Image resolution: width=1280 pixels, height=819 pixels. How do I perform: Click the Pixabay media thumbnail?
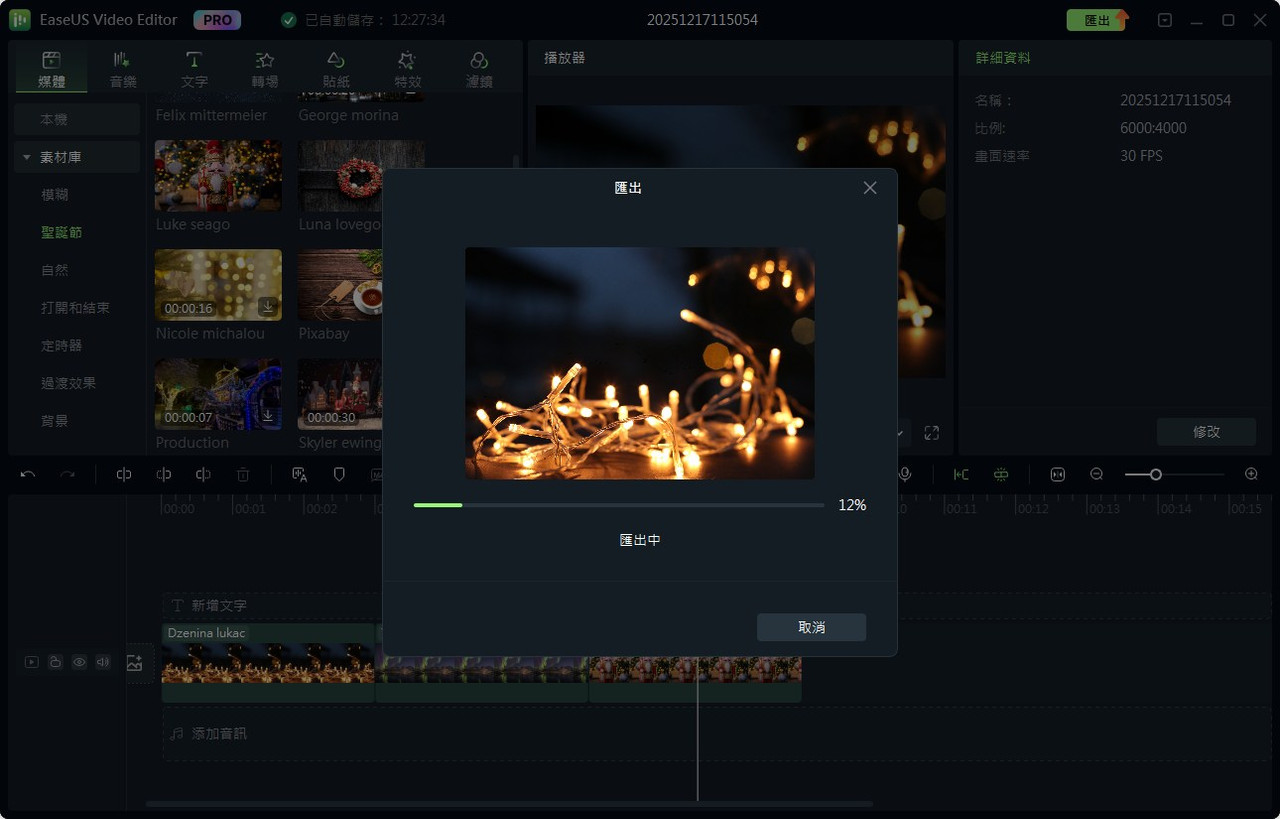(x=340, y=285)
